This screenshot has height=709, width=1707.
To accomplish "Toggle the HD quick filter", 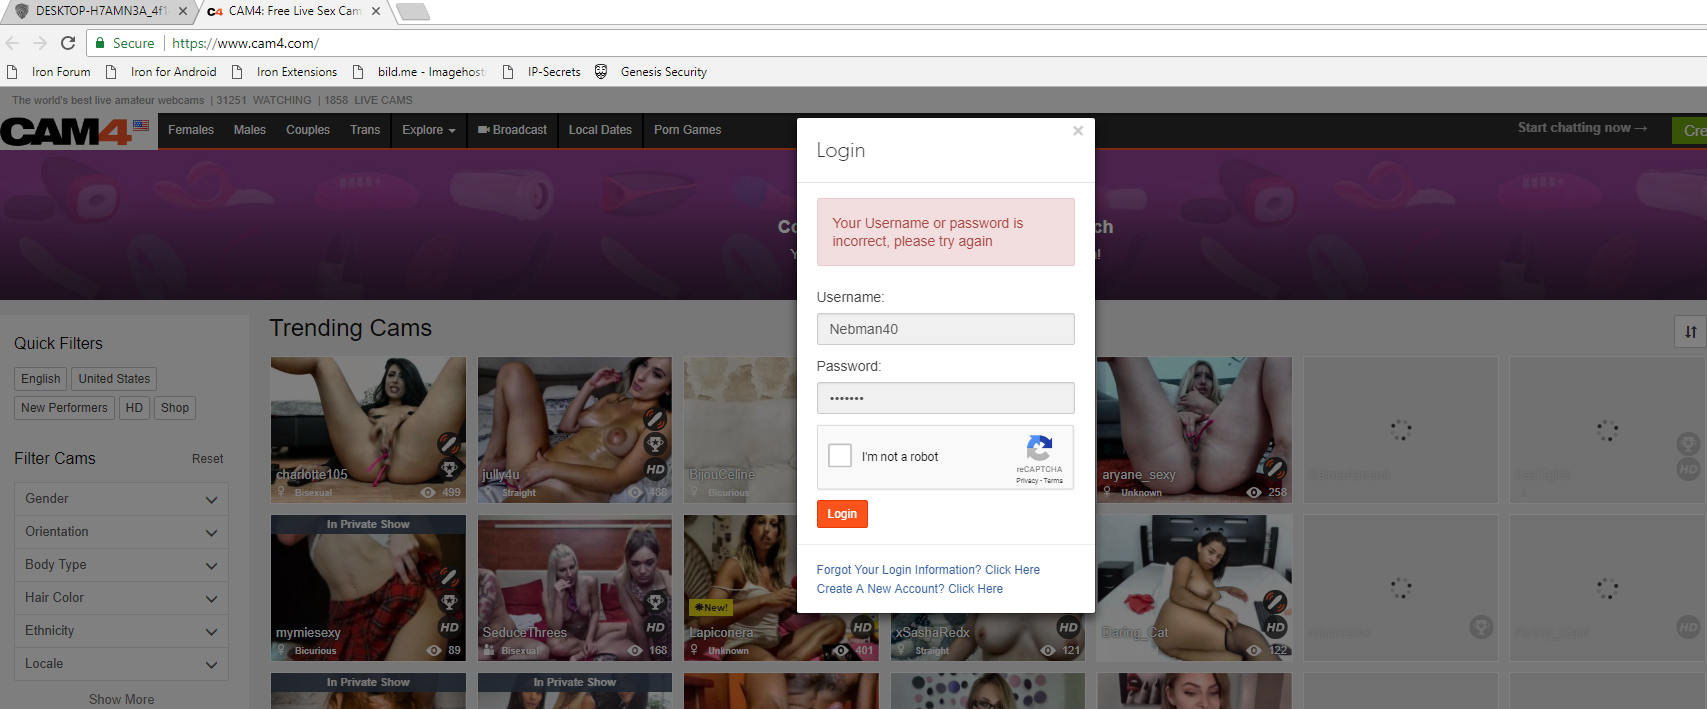I will click(134, 408).
